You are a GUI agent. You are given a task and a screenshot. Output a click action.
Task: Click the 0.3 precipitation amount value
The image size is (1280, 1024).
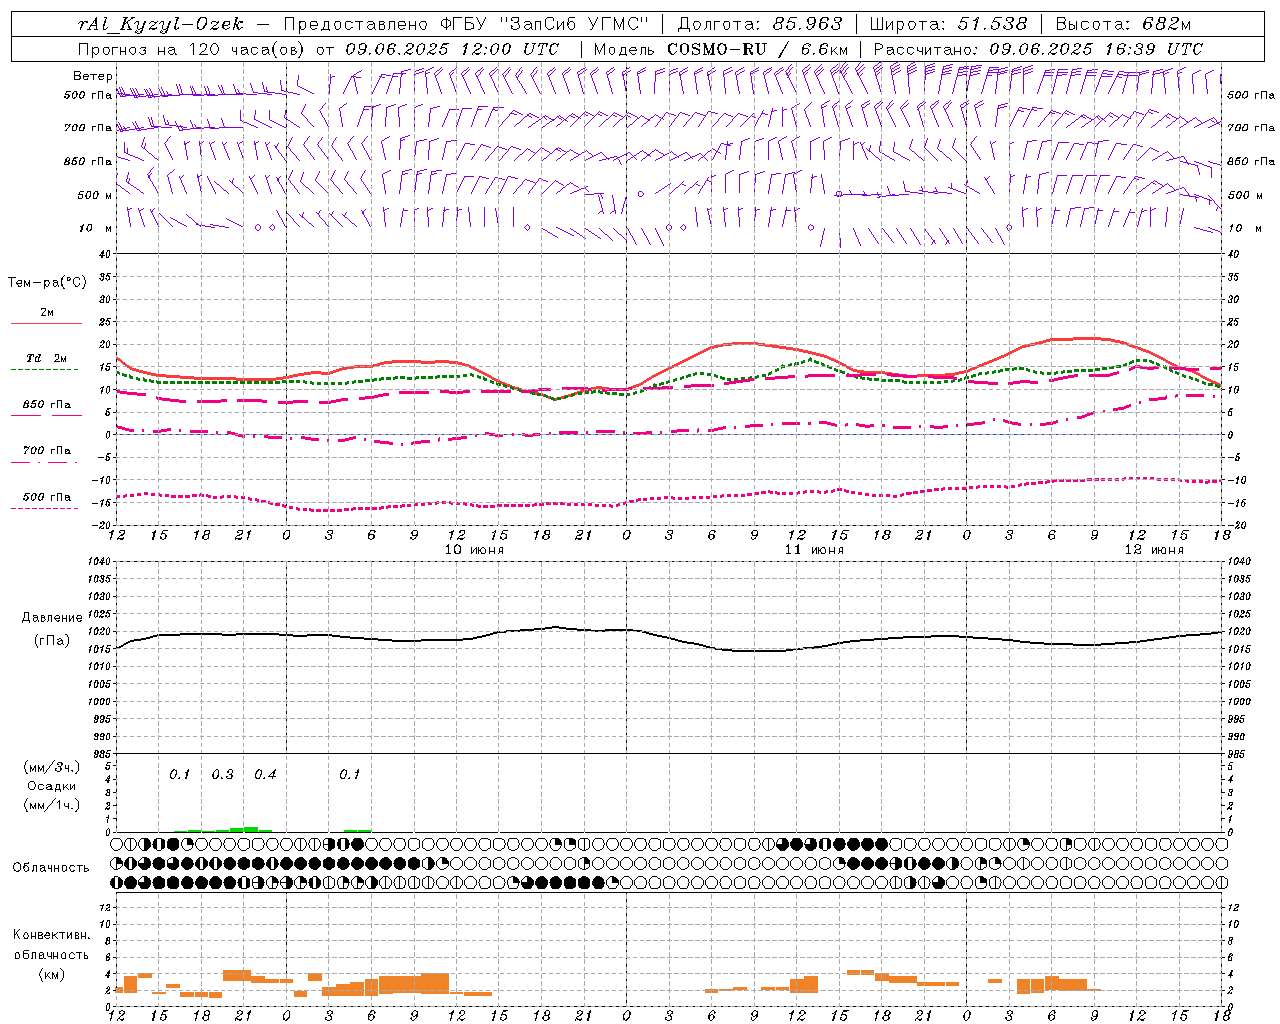tap(222, 775)
